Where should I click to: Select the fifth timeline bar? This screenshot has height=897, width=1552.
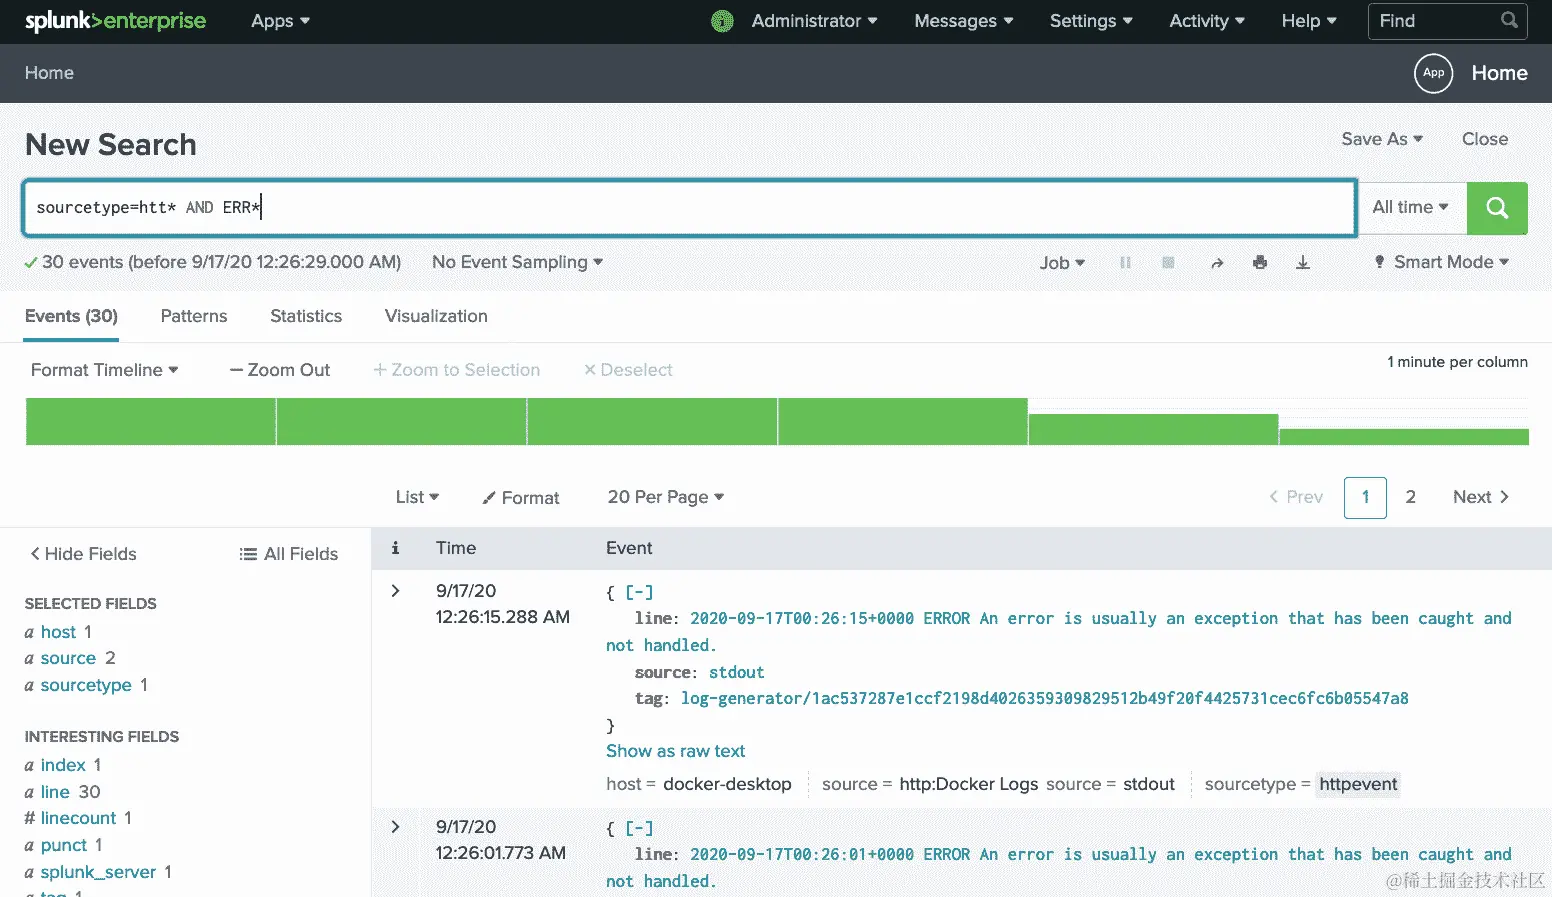1153,429
